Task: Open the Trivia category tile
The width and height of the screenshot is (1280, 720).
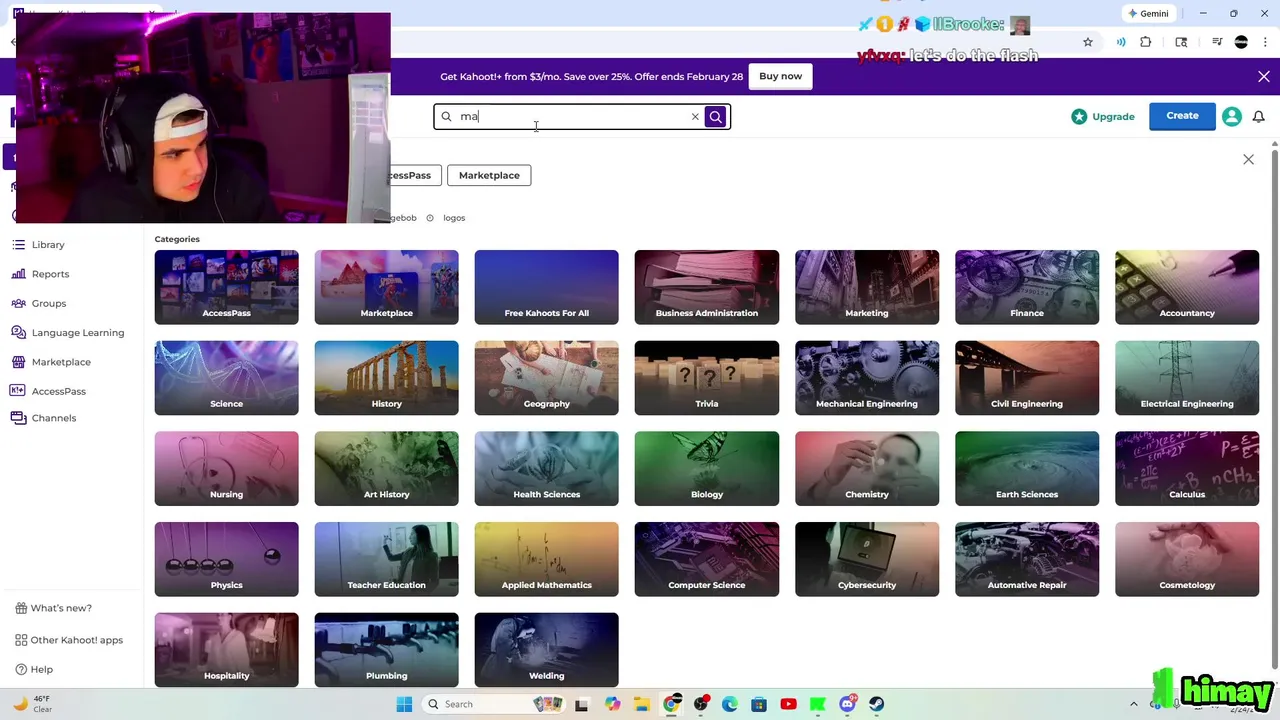Action: [x=706, y=378]
